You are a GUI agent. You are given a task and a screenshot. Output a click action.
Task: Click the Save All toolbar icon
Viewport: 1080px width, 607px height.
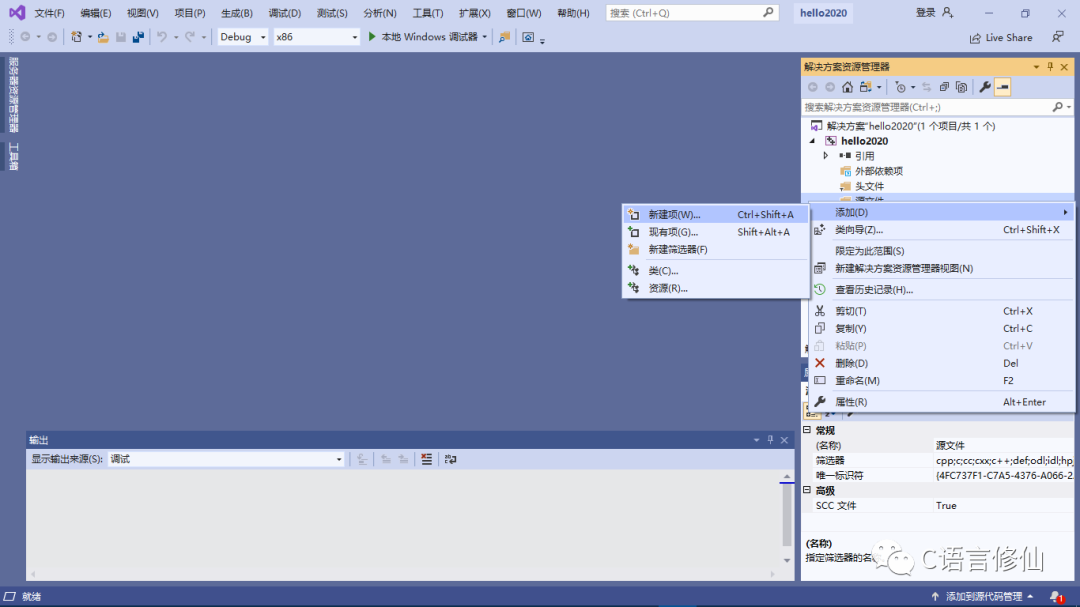tap(138, 37)
